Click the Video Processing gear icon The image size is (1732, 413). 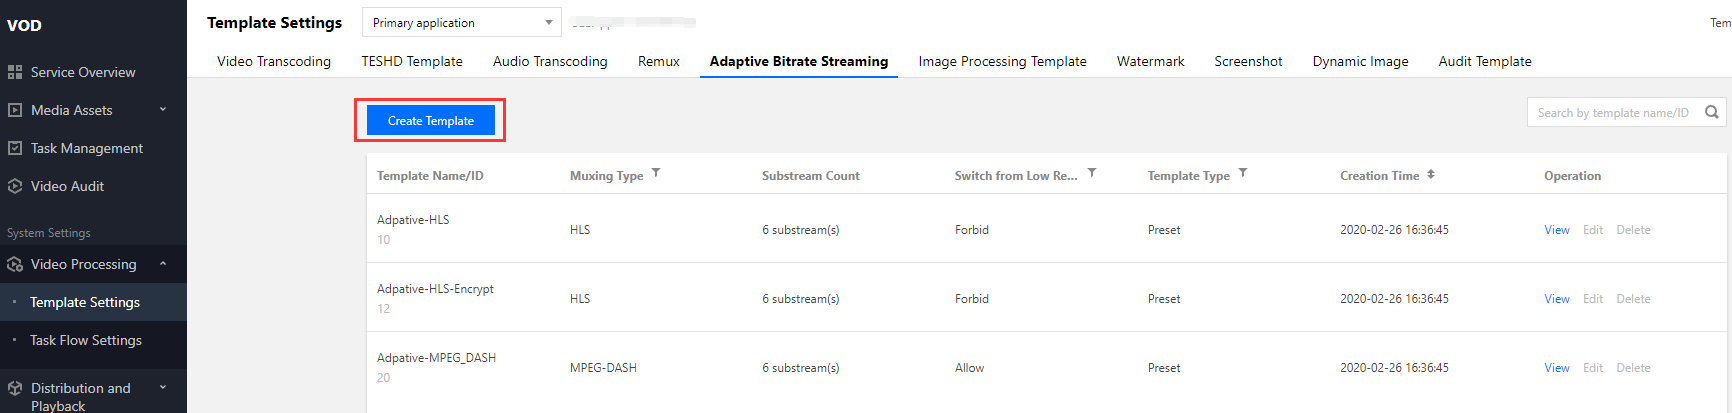(x=15, y=264)
